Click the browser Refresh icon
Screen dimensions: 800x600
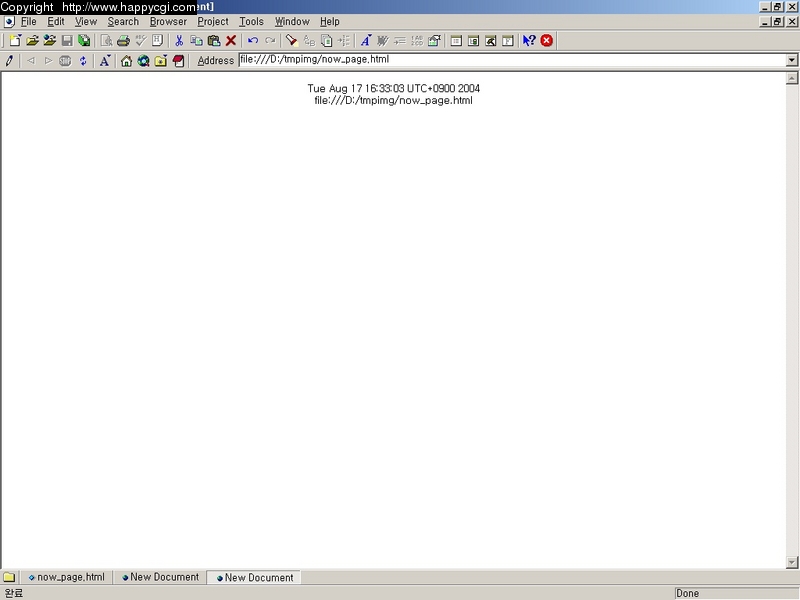click(x=83, y=61)
